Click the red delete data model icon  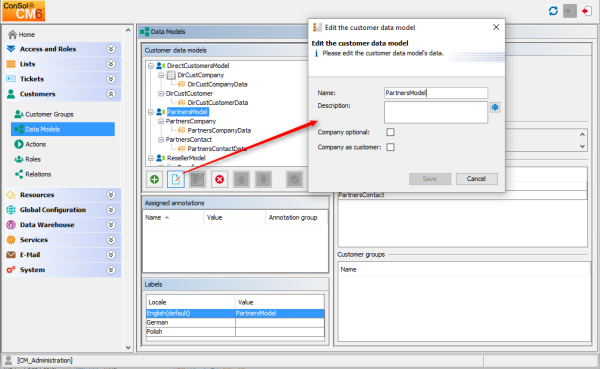click(x=219, y=179)
